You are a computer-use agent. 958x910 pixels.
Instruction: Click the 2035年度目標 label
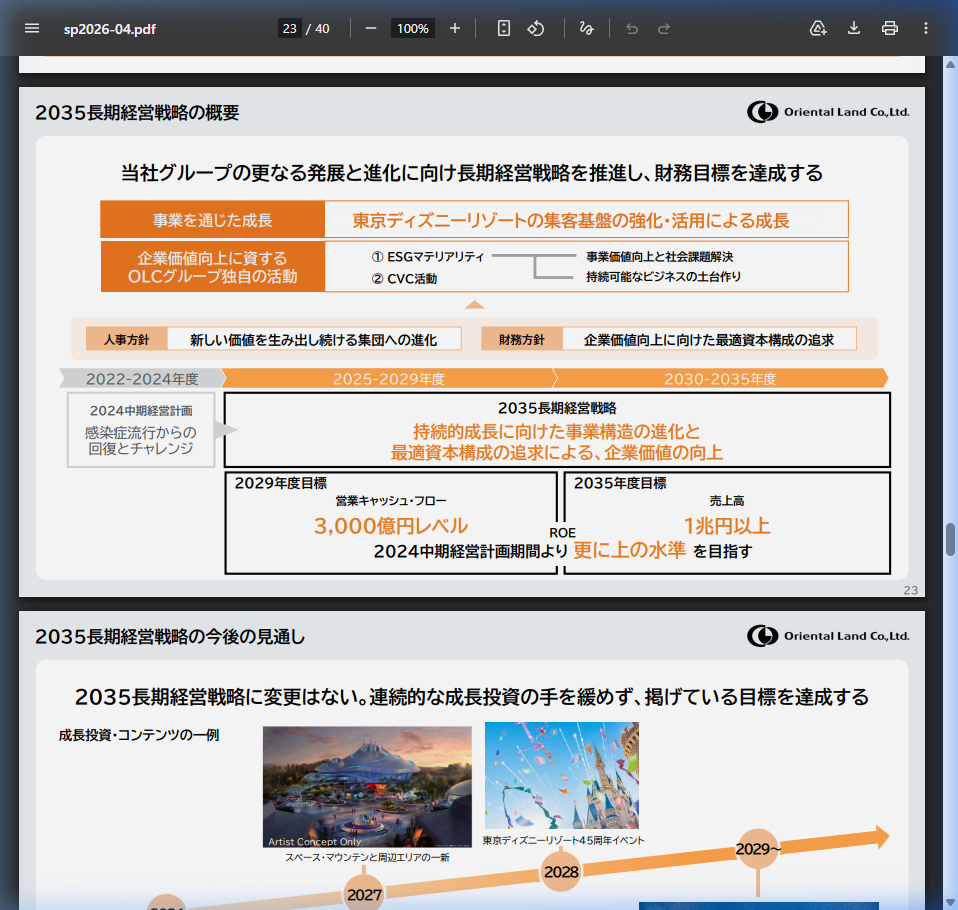(620, 483)
